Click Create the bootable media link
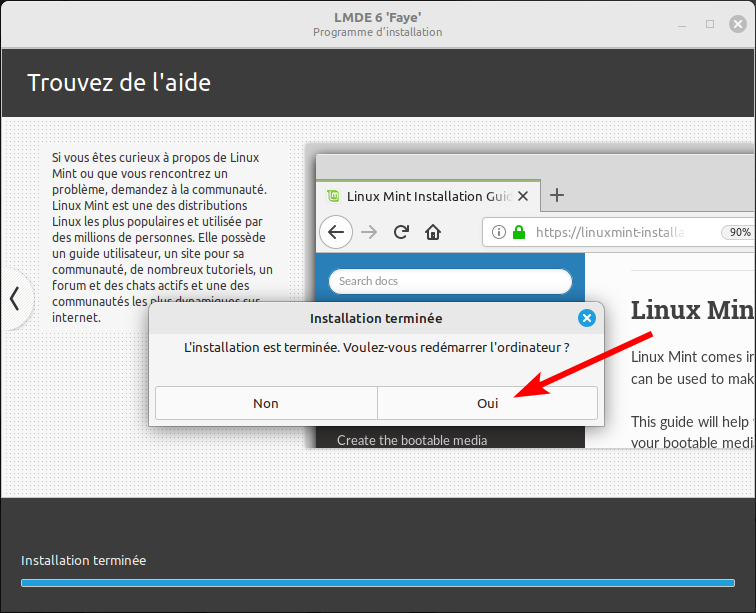This screenshot has width=756, height=613. [x=412, y=440]
